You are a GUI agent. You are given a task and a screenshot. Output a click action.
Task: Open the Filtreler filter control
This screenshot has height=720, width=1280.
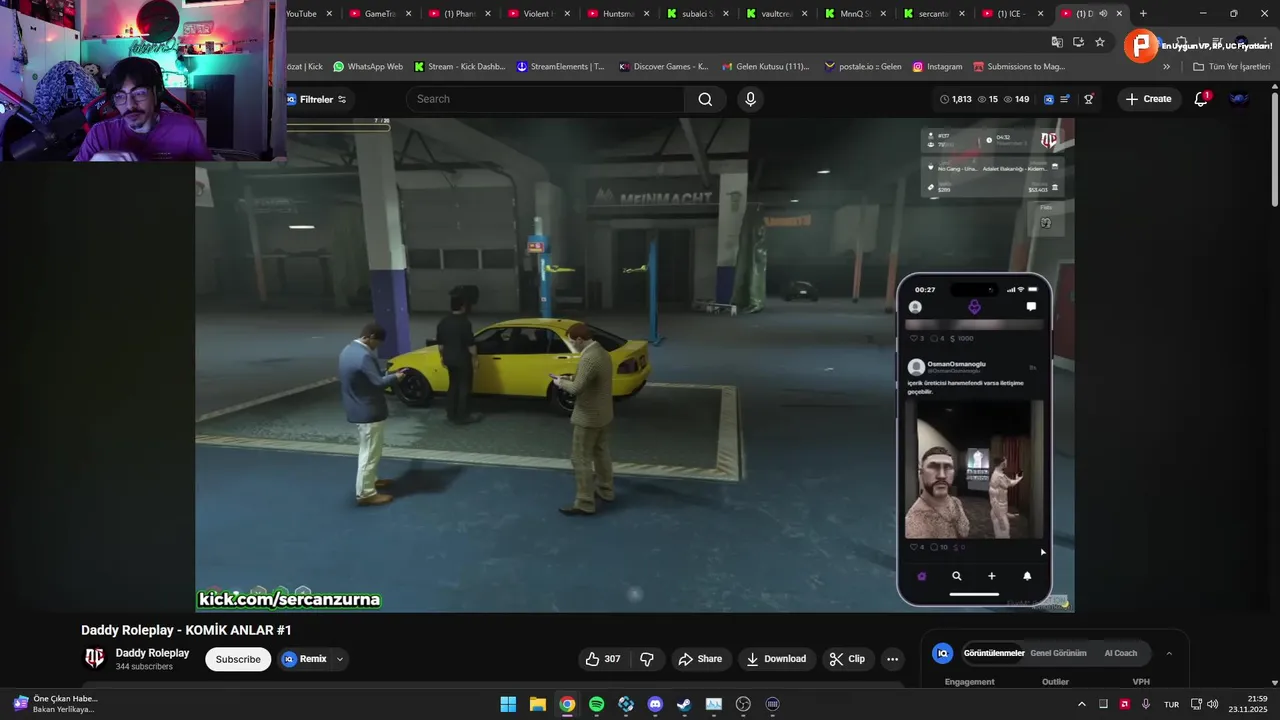coord(316,99)
